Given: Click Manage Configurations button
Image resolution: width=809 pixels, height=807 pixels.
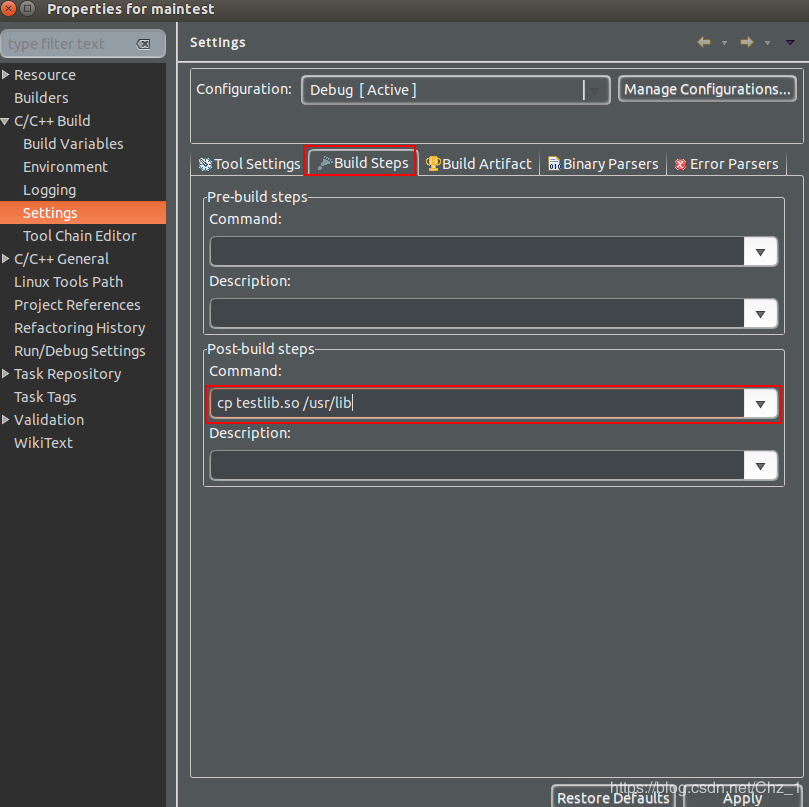Looking at the screenshot, I should (x=707, y=89).
